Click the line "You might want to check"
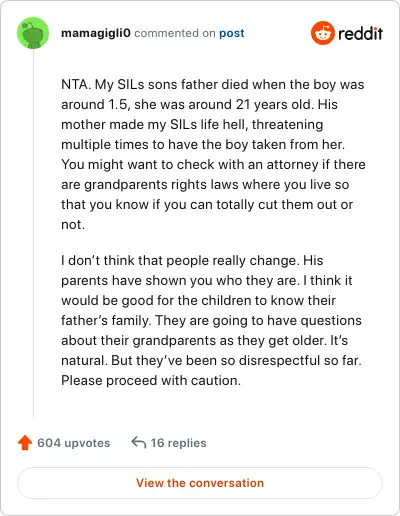The height and width of the screenshot is (516, 400). coord(213,165)
